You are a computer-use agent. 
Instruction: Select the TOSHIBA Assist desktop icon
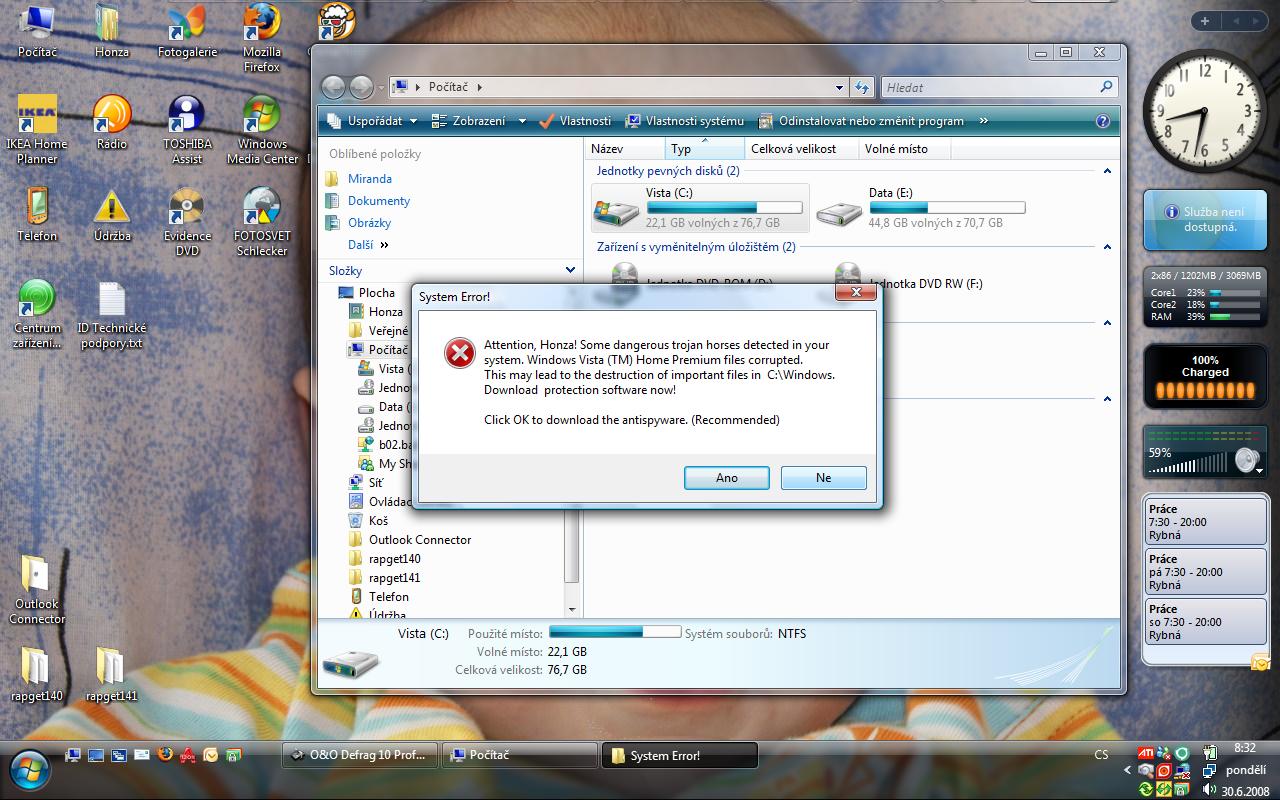(187, 130)
